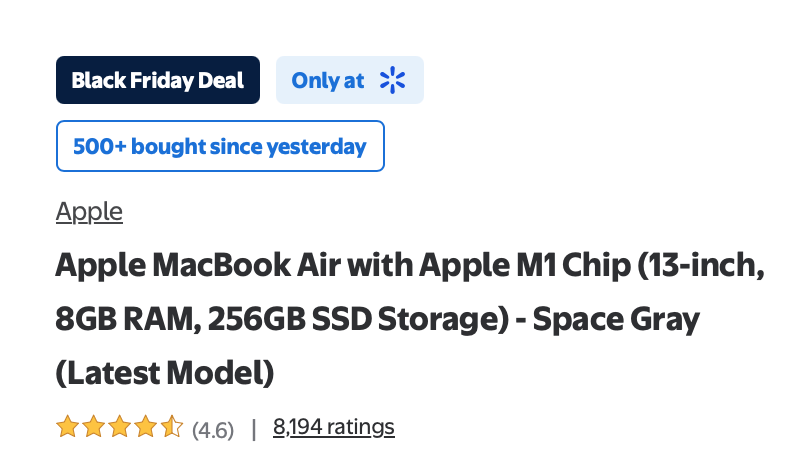This screenshot has width=790, height=456.
Task: Select the 'Only at' Walmart badge
Action: pyautogui.click(x=350, y=81)
